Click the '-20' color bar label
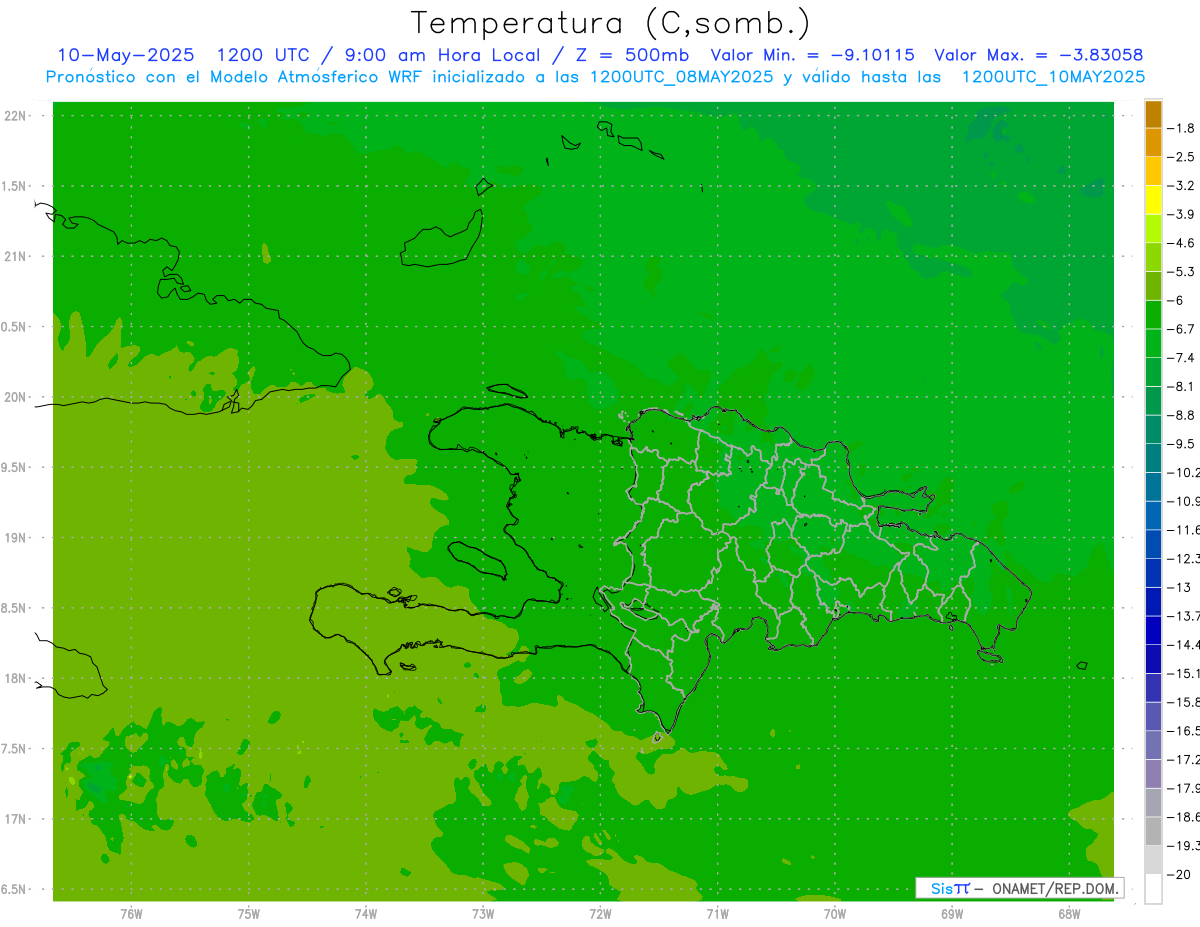The image size is (1200, 927). click(x=1181, y=874)
